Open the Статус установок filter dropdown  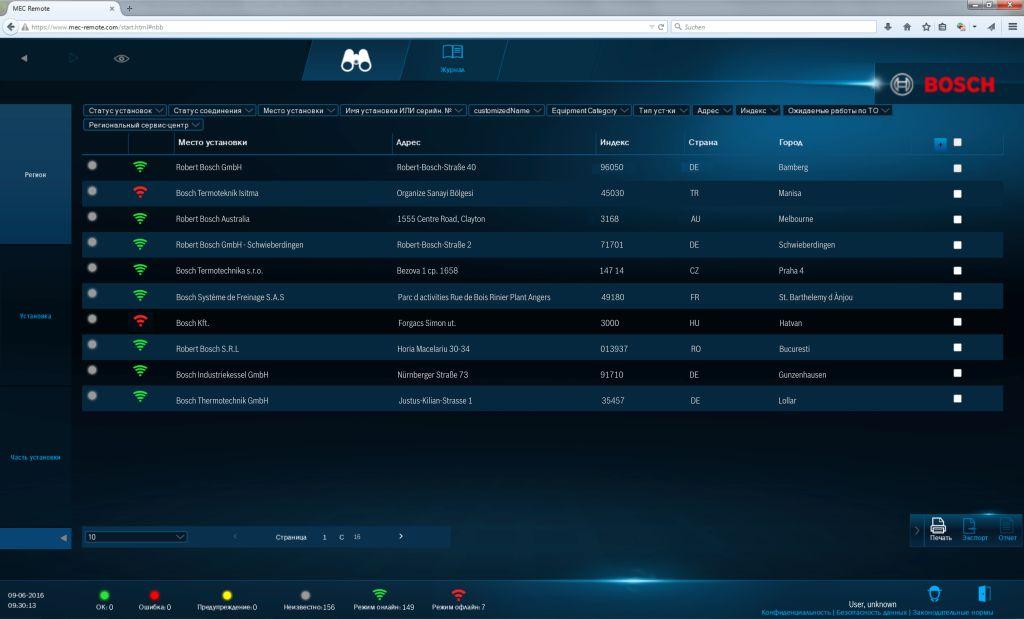pyautogui.click(x=125, y=110)
